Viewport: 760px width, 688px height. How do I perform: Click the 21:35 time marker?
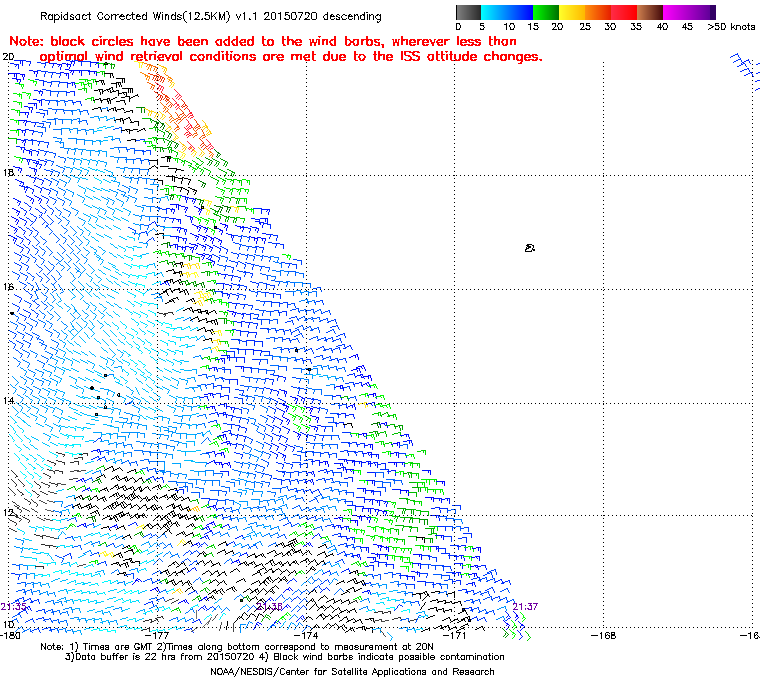point(13,607)
